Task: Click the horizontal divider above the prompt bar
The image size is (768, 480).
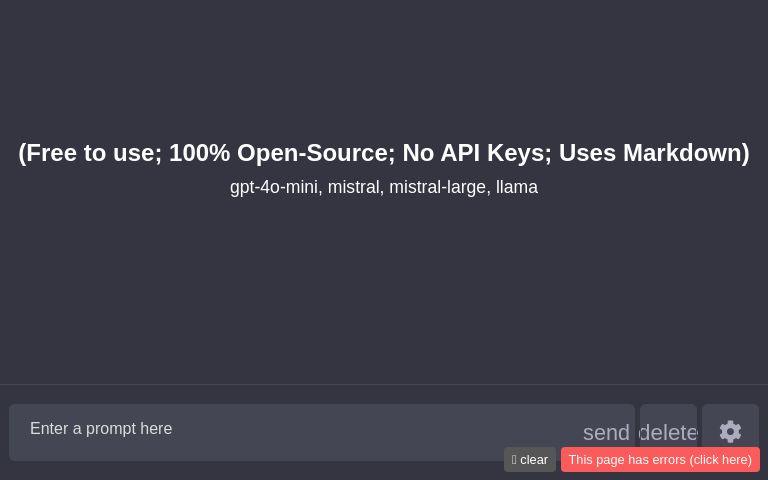Action: 384,384
